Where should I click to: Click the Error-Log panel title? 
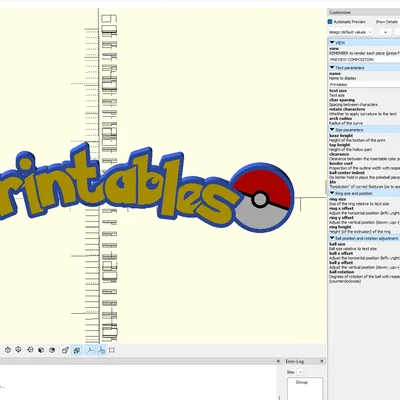[295, 361]
